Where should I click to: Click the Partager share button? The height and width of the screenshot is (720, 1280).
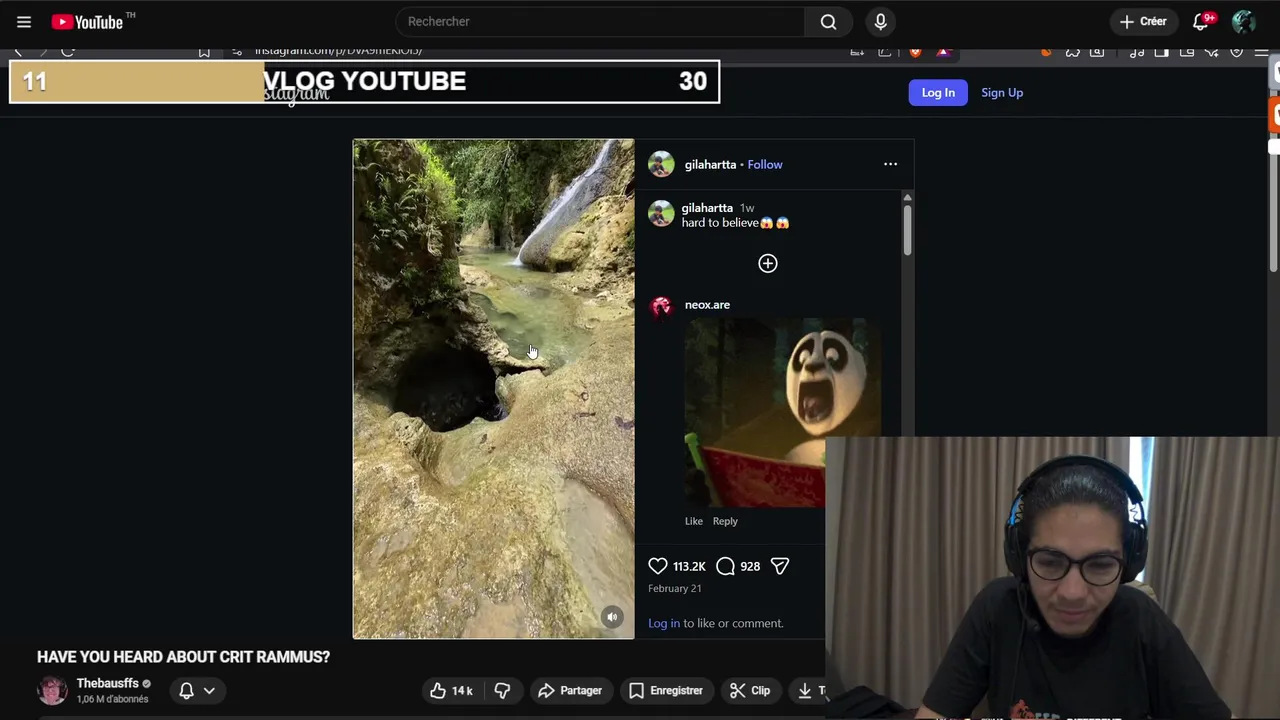tap(570, 690)
